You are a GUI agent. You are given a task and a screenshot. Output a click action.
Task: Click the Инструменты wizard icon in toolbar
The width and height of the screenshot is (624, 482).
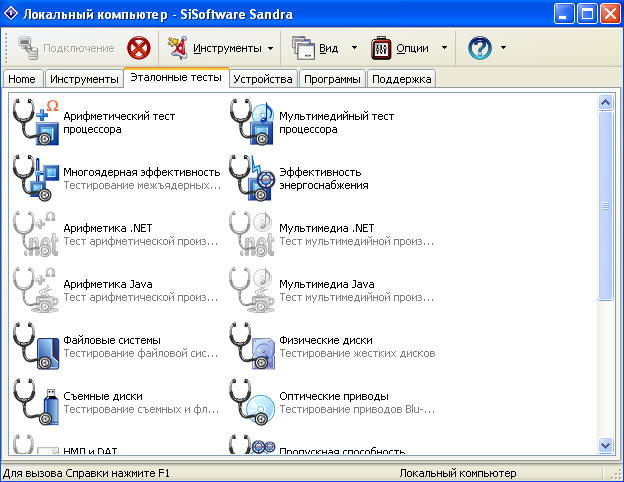click(177, 48)
